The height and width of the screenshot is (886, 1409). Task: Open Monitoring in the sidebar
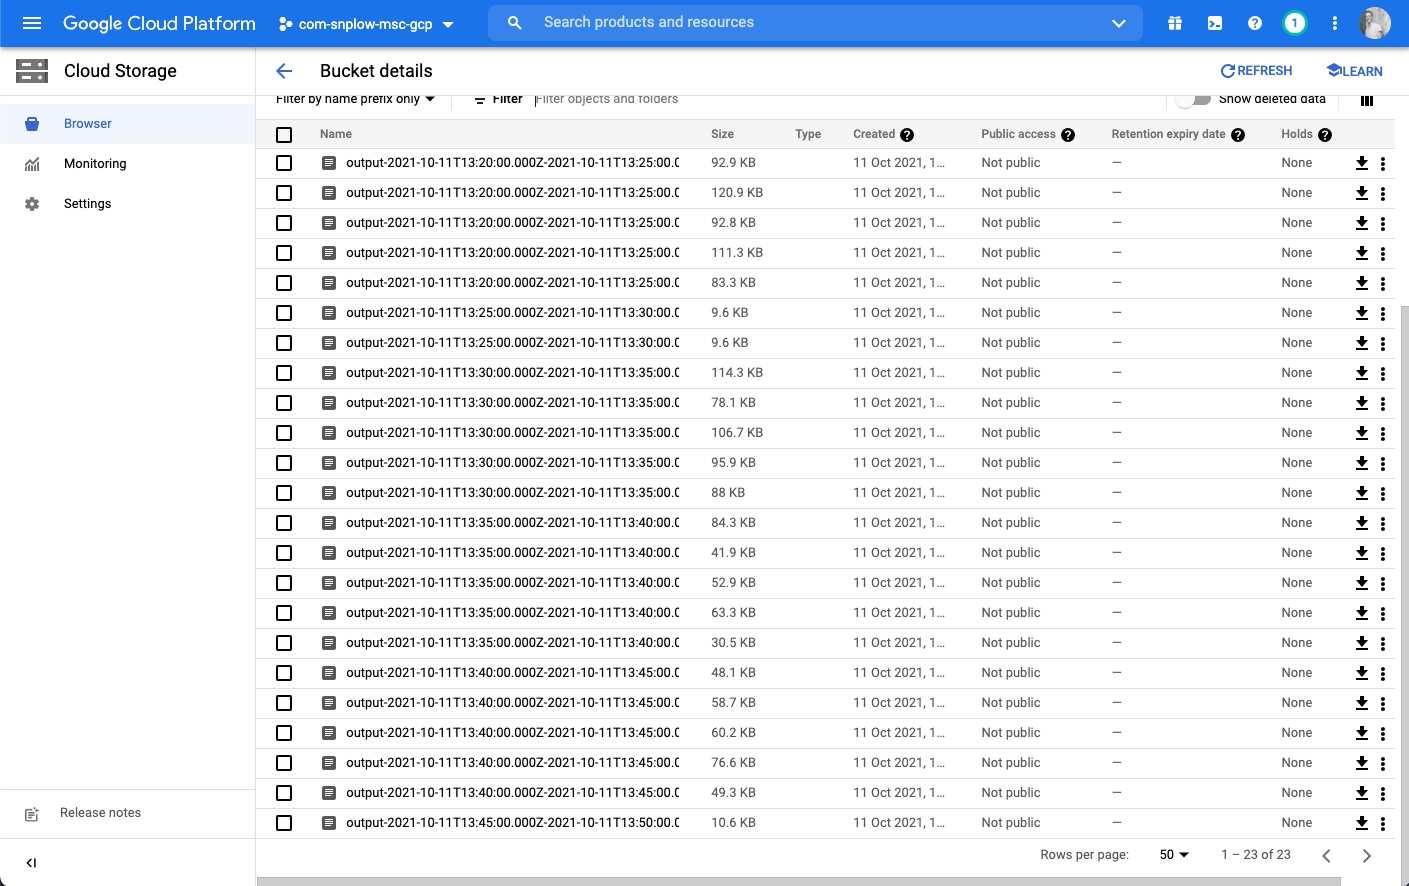tap(95, 164)
